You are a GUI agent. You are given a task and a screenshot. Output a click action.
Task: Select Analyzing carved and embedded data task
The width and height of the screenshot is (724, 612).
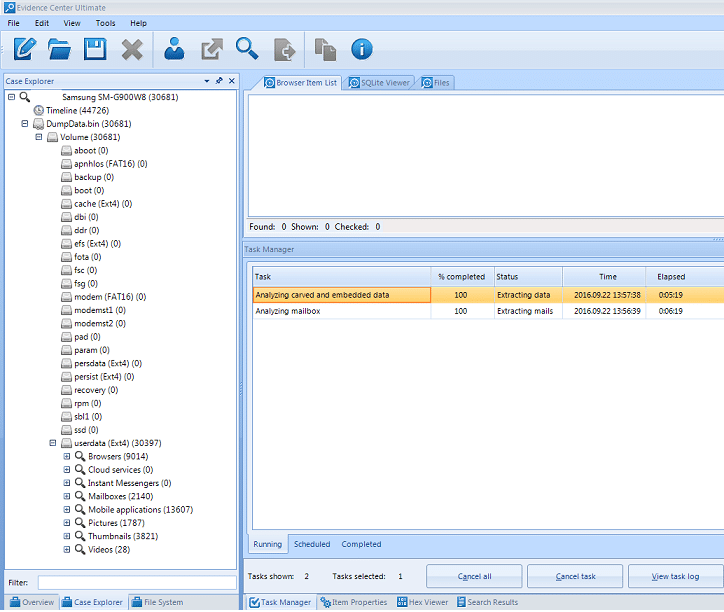point(488,295)
